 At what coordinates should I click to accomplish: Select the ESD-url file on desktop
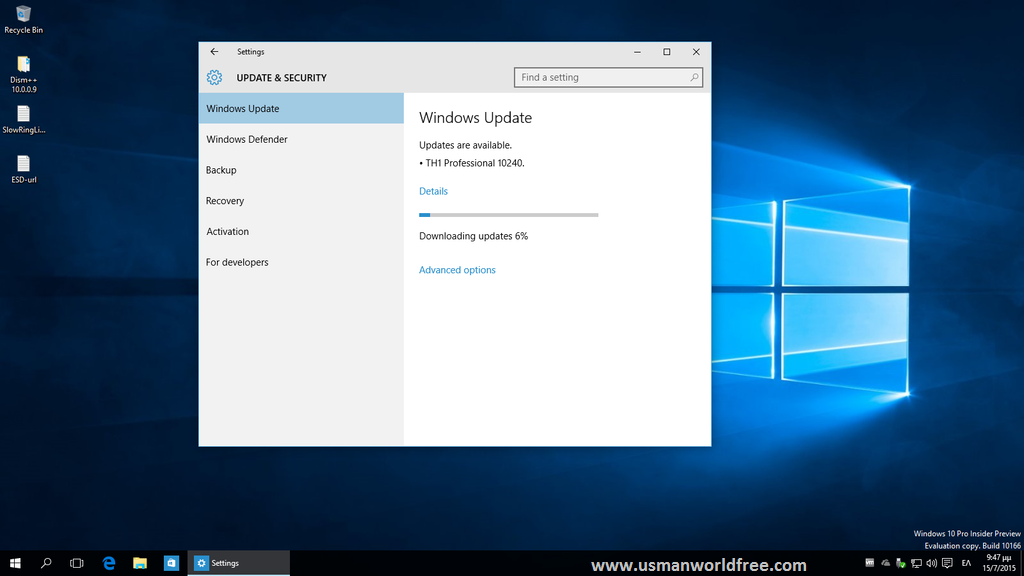pos(24,170)
